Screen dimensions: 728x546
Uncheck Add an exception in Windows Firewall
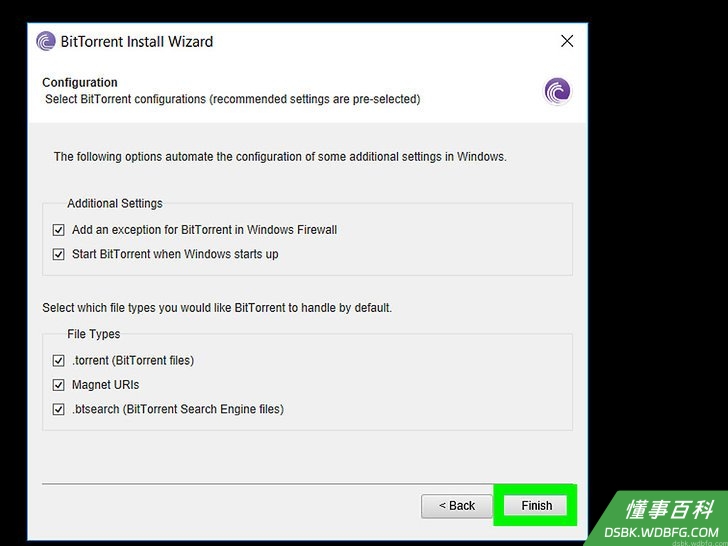[x=58, y=230]
